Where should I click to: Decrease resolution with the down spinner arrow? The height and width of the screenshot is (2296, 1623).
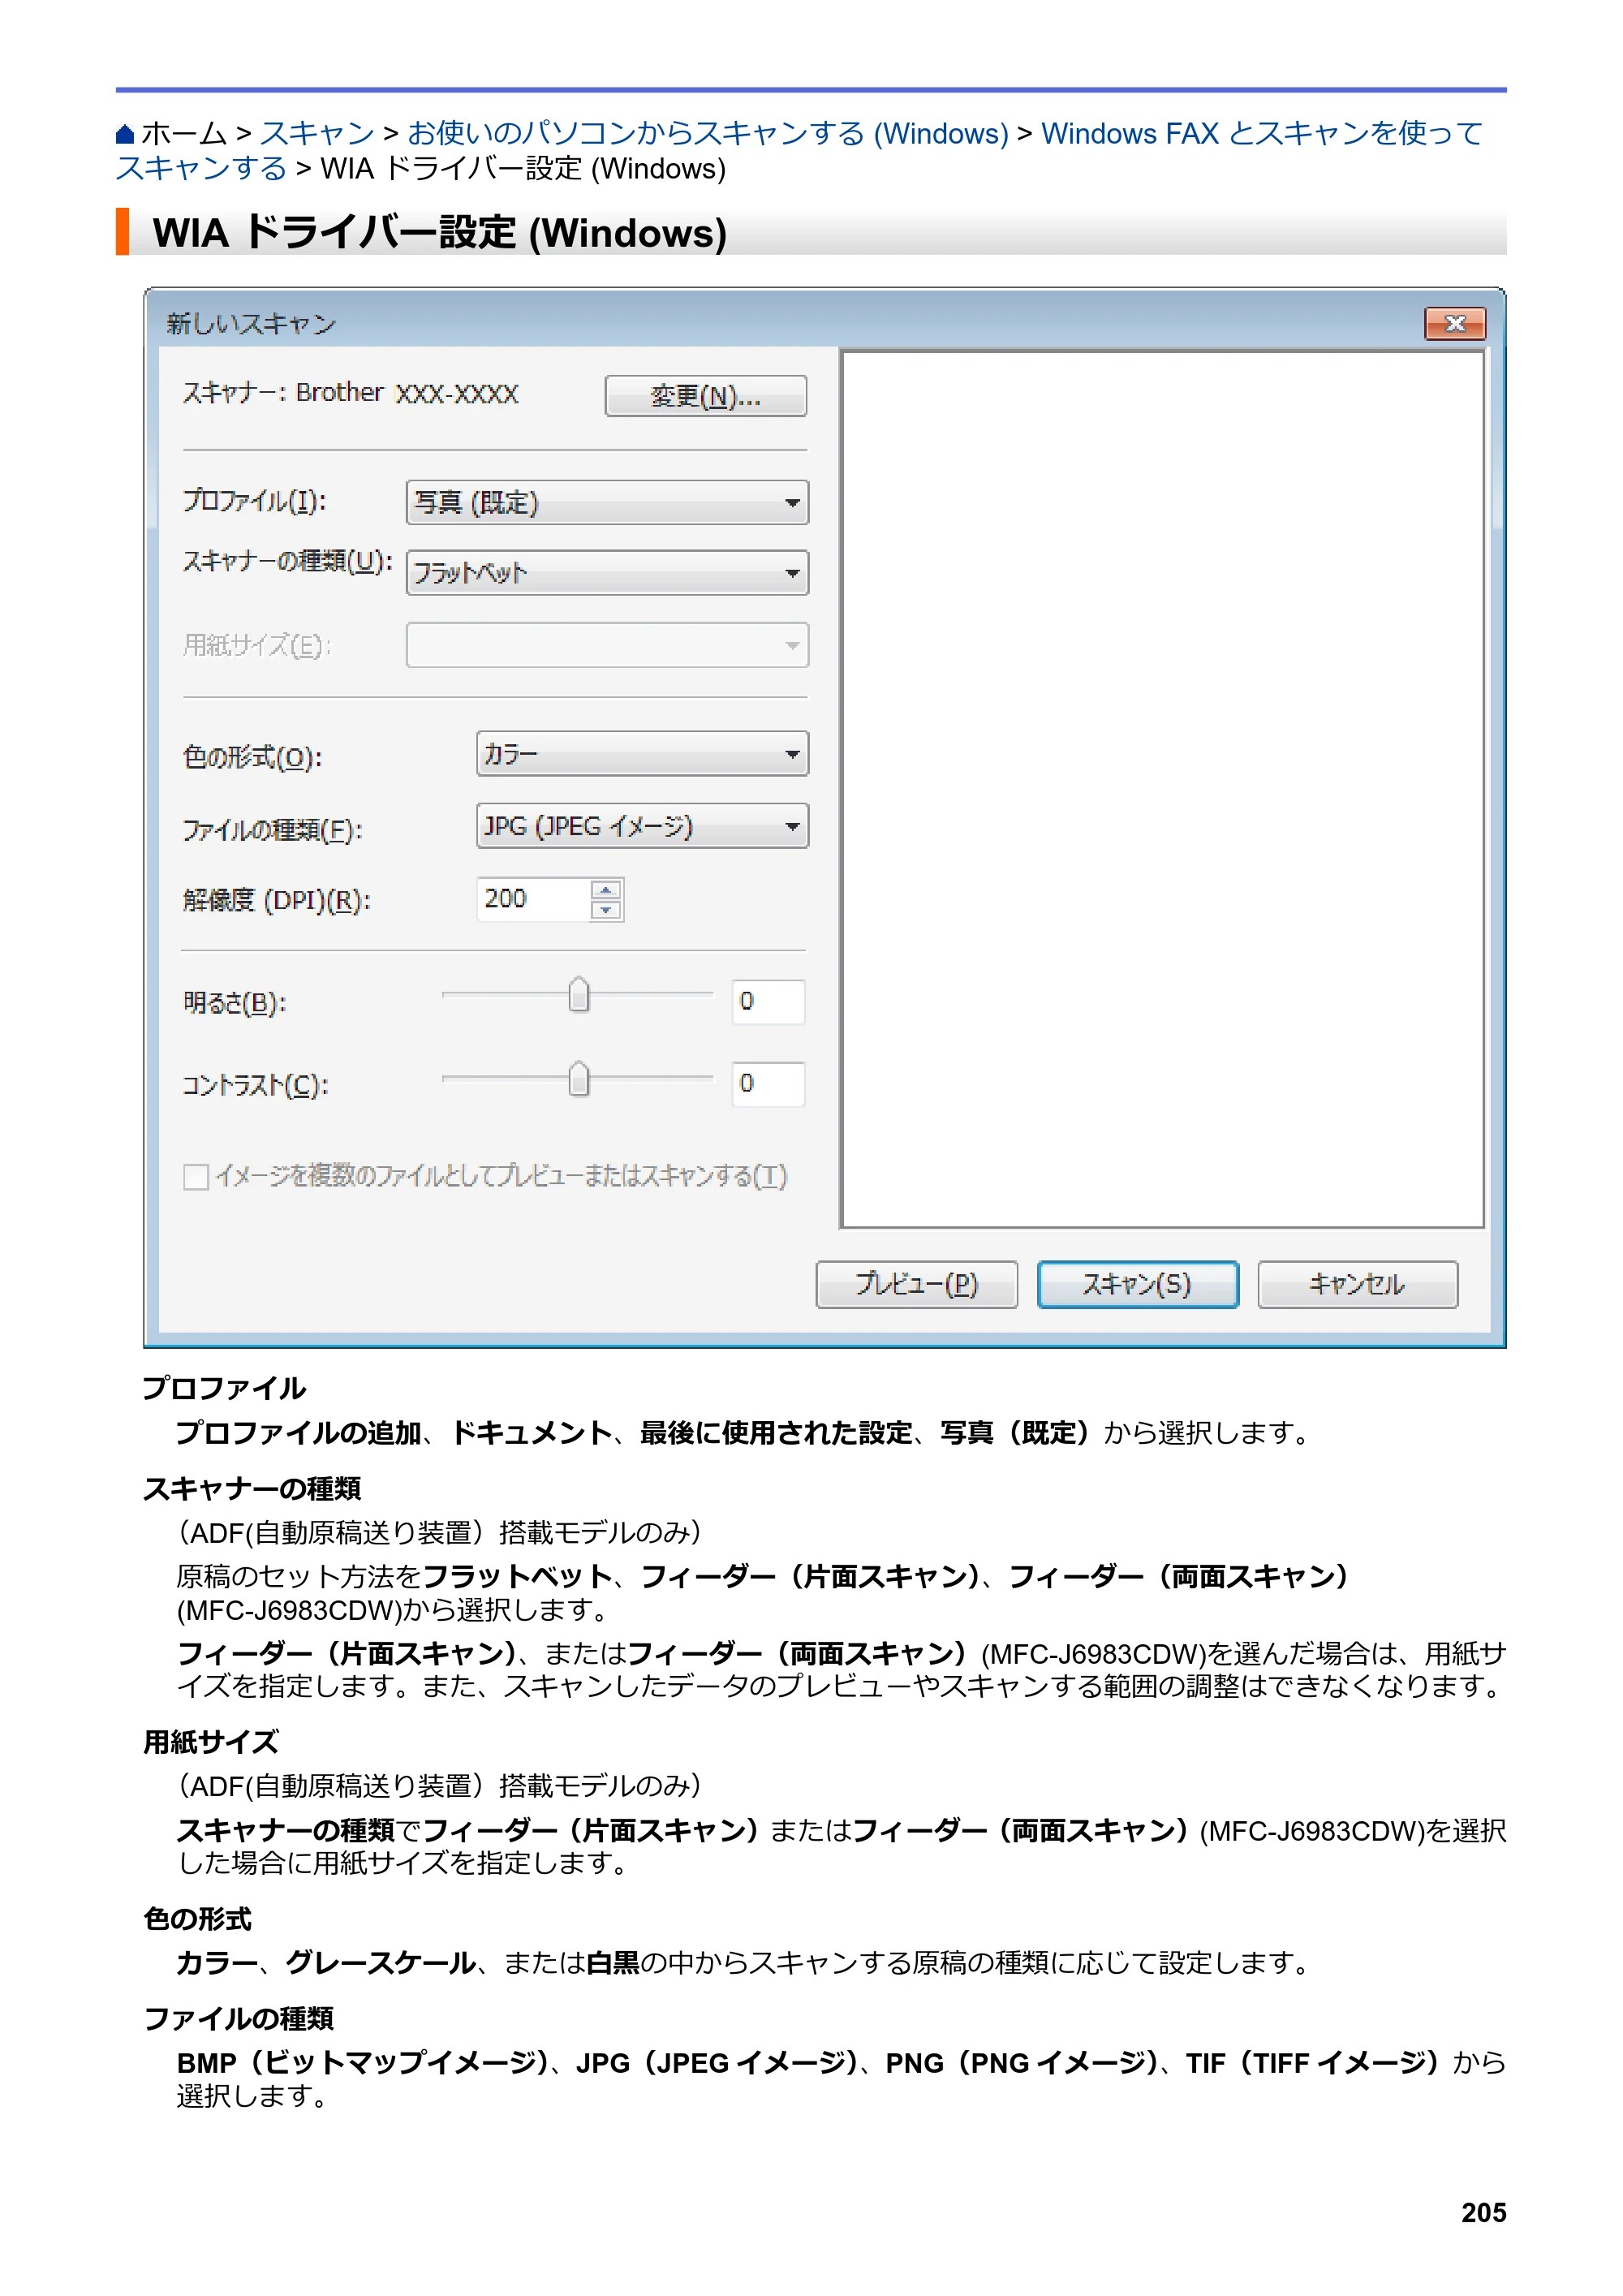coord(606,910)
